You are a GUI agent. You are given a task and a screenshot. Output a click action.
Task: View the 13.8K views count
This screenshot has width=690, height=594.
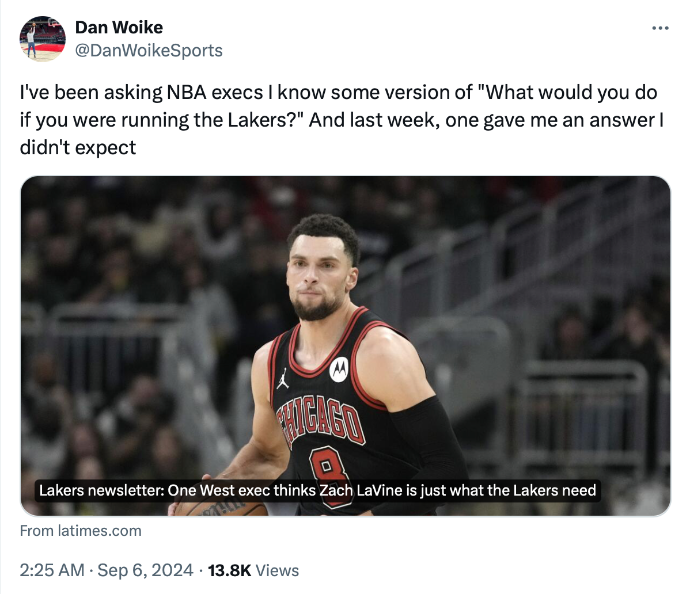point(229,570)
